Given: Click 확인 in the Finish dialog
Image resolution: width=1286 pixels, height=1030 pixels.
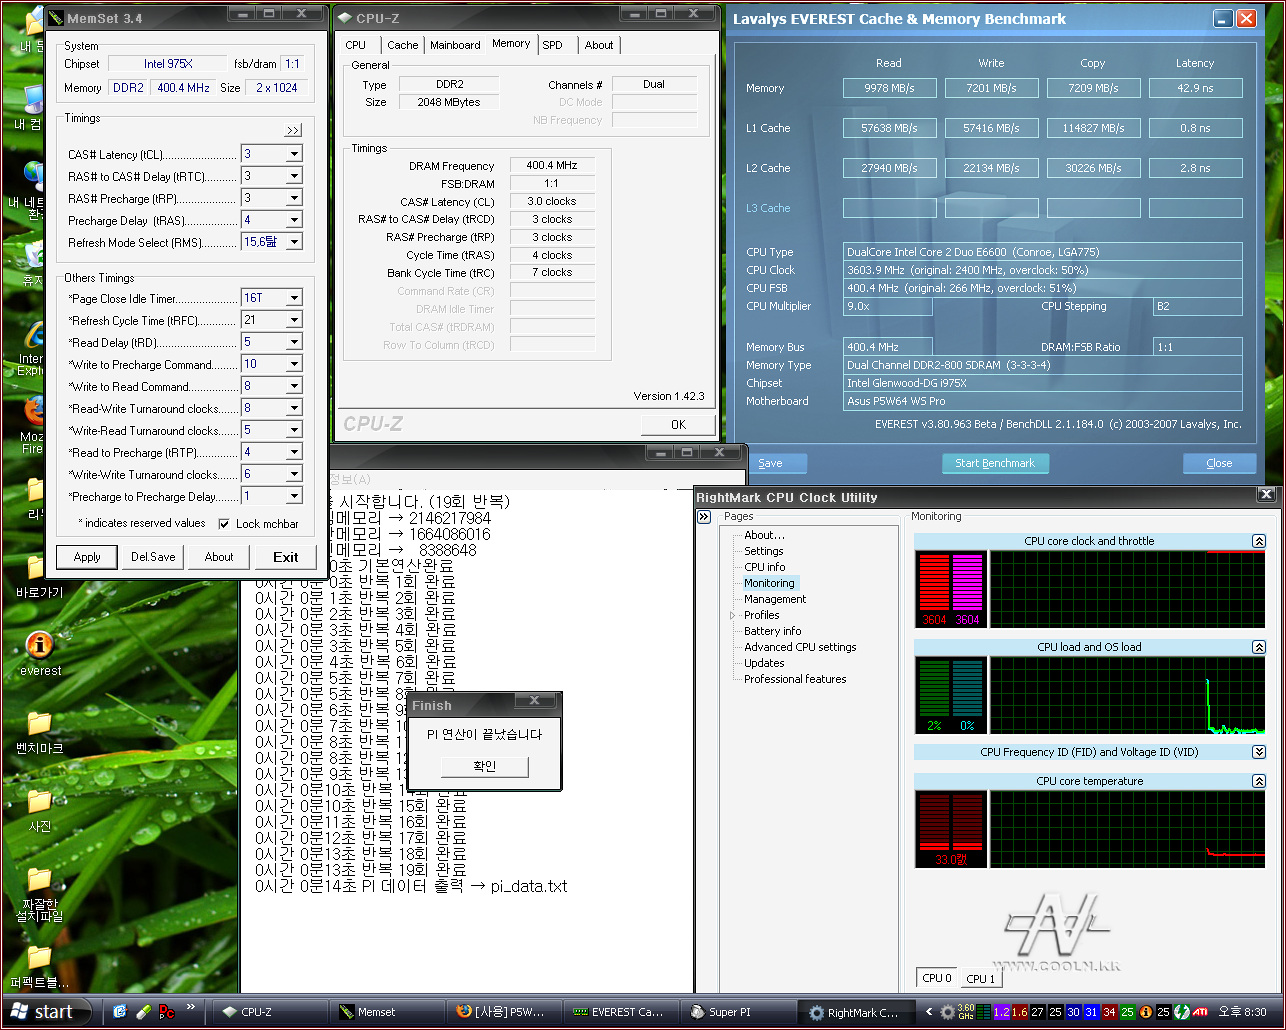Looking at the screenshot, I should [x=484, y=766].
